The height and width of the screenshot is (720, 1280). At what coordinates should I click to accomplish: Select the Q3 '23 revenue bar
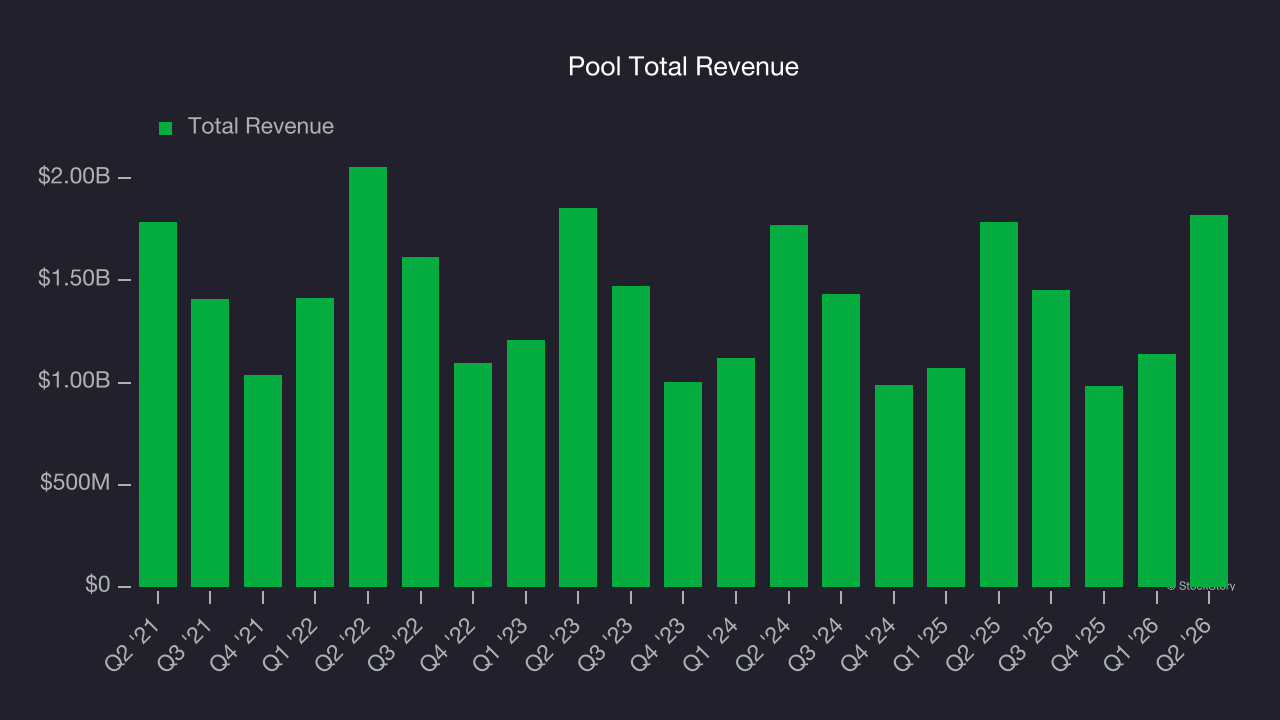point(631,436)
